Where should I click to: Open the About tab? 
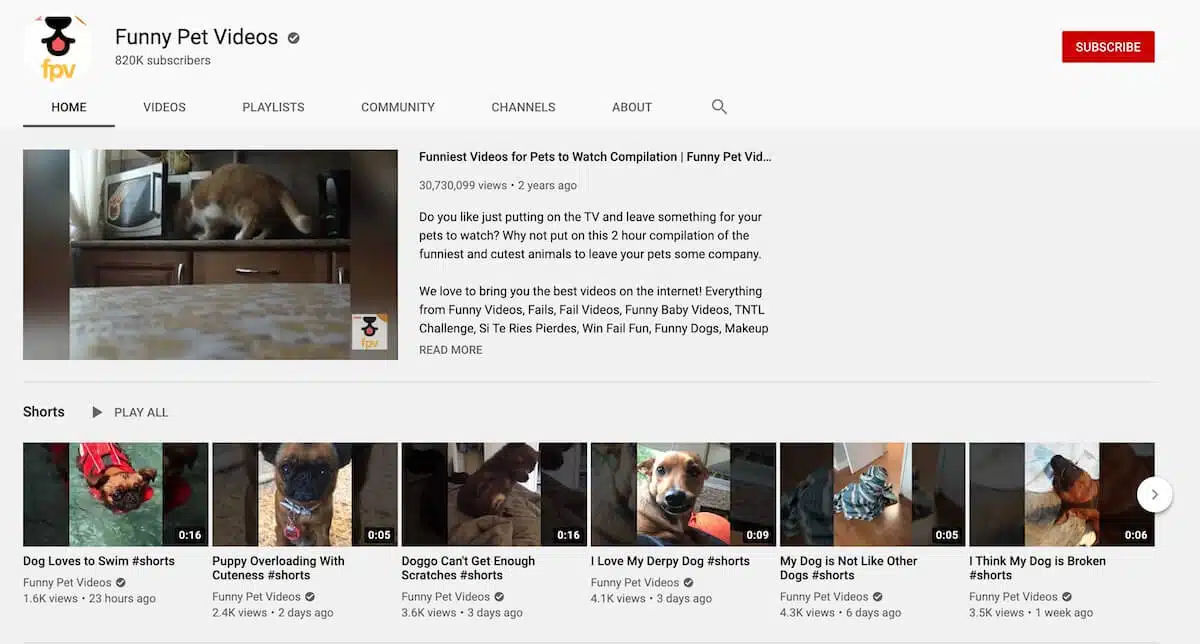(x=632, y=107)
